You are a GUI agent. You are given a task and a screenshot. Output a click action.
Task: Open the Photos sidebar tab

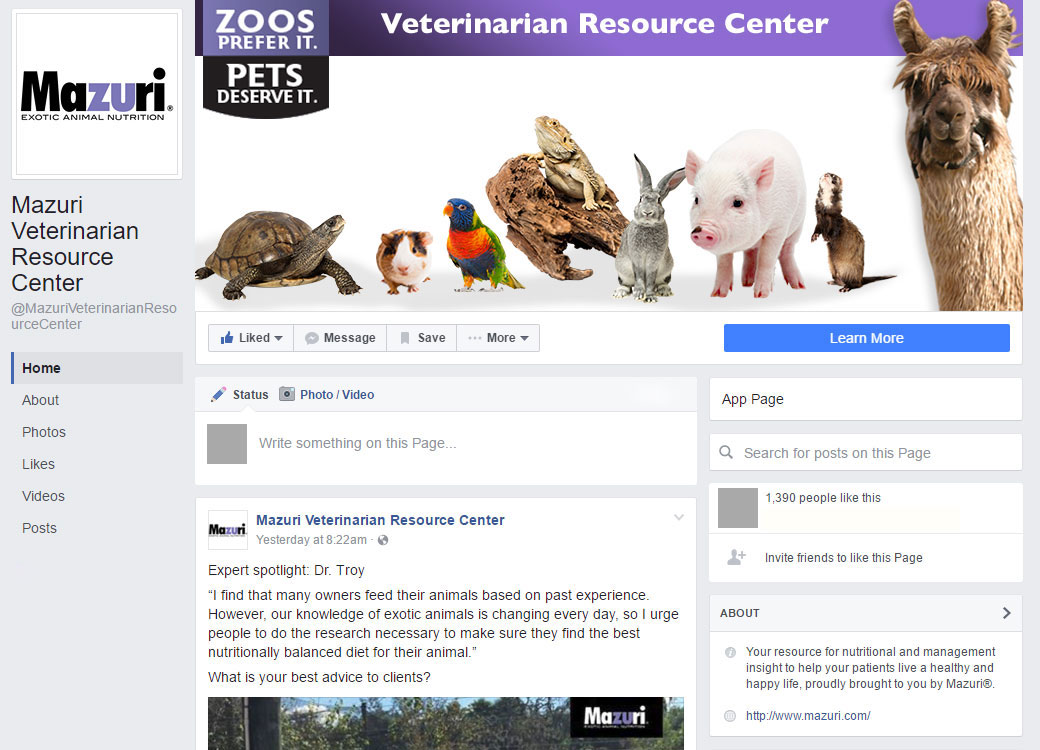point(44,432)
